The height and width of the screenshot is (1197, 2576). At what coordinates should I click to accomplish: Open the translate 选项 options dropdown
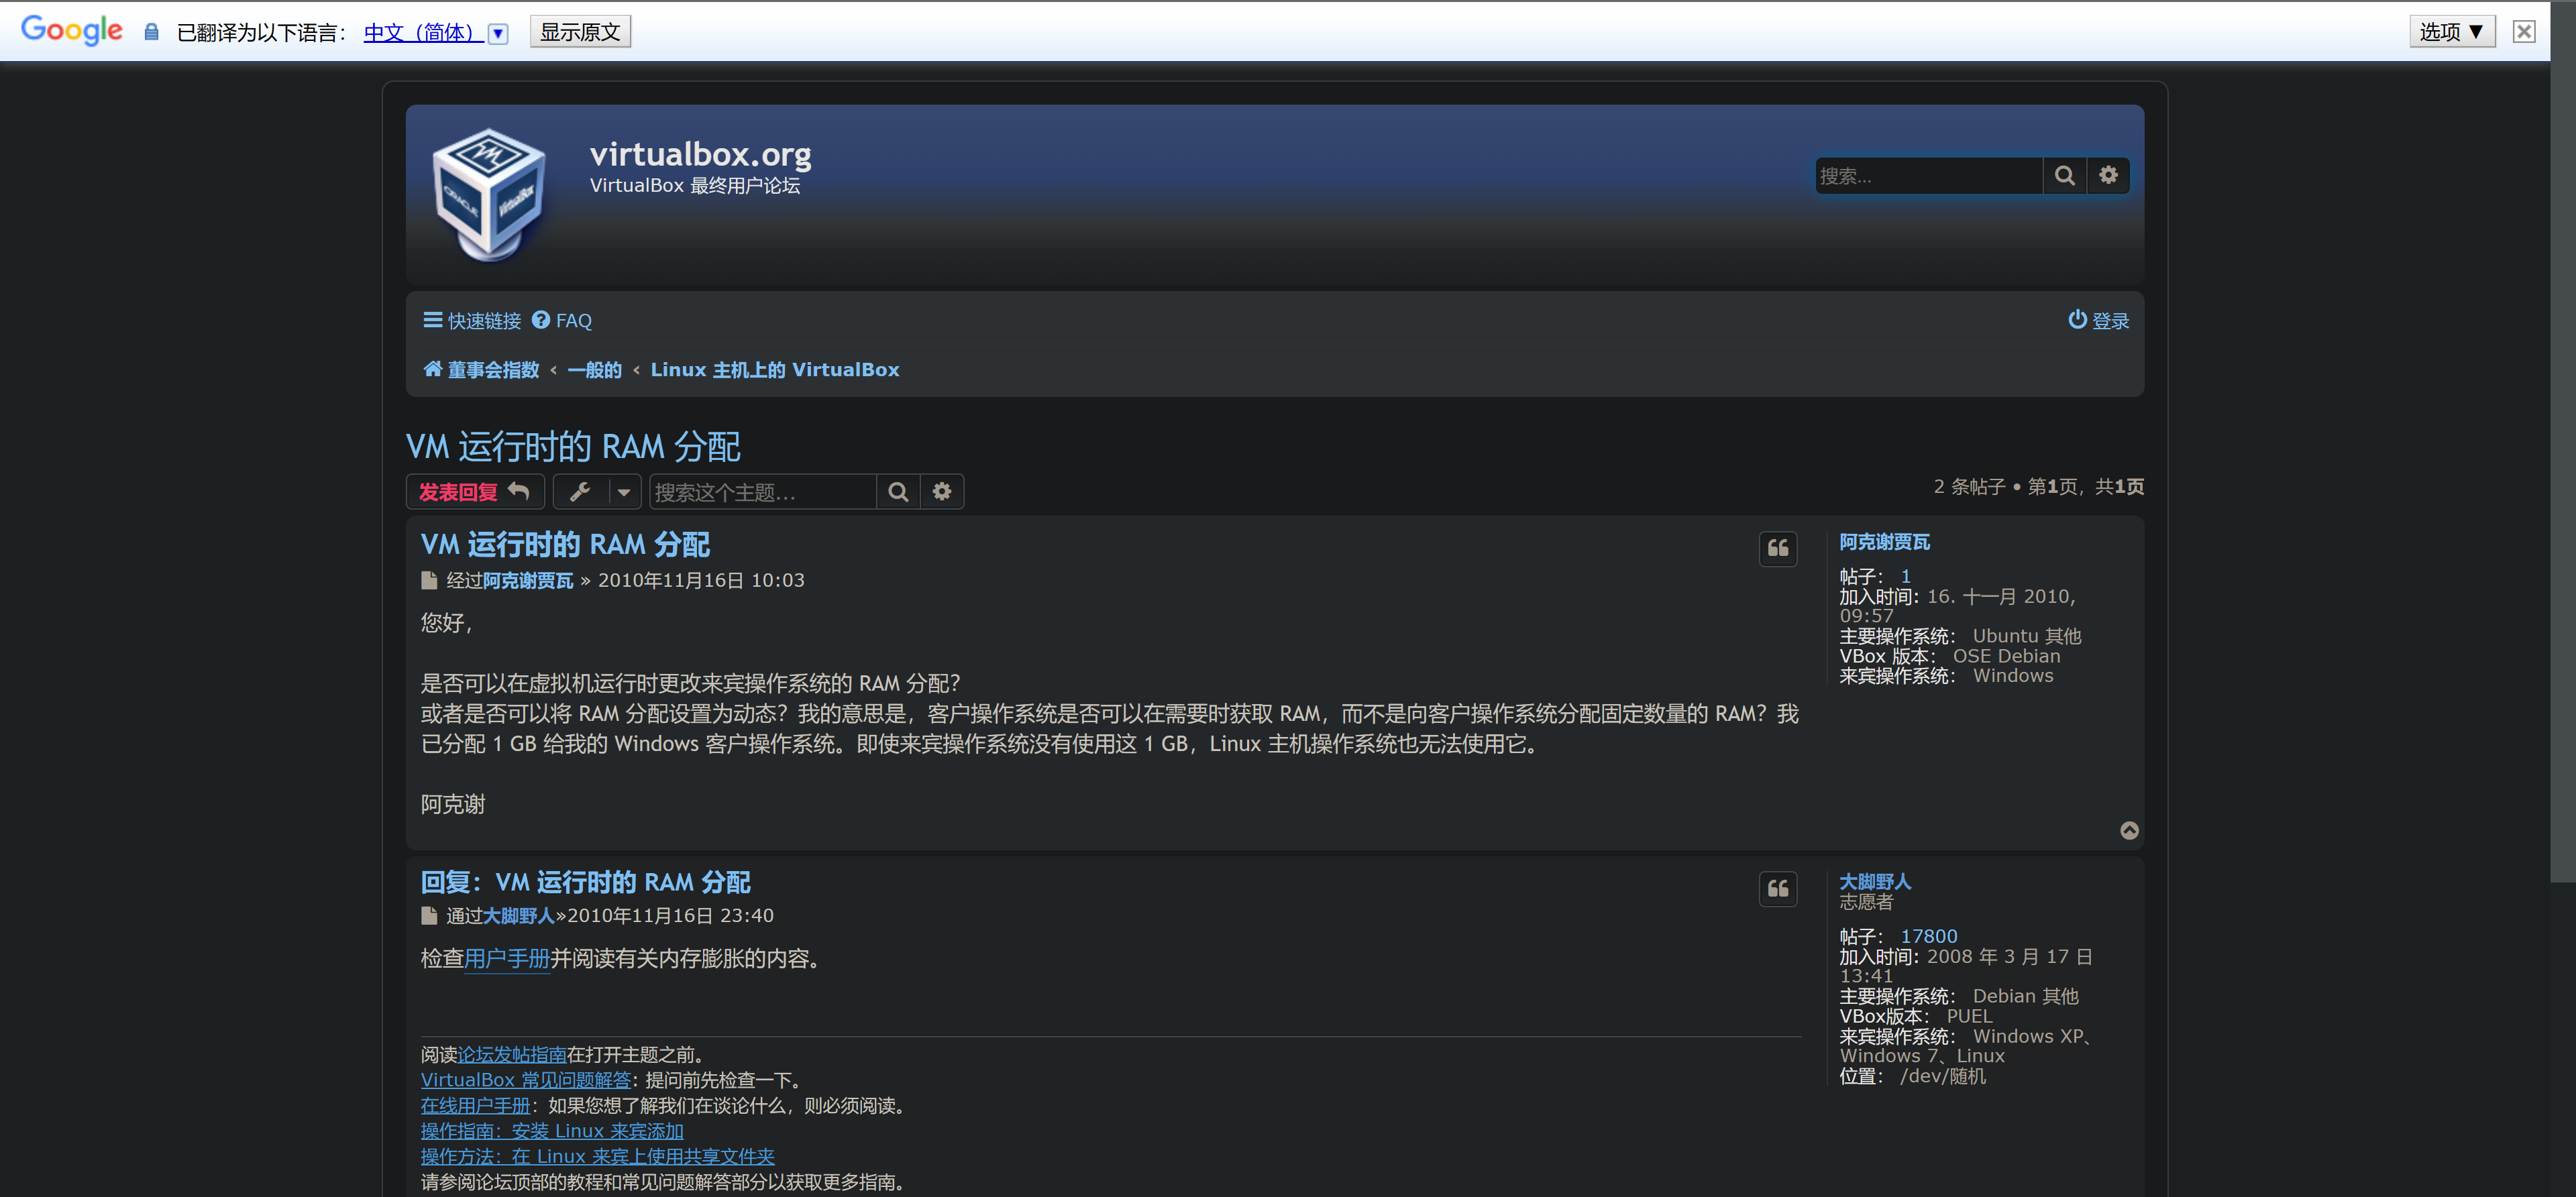tap(2451, 32)
